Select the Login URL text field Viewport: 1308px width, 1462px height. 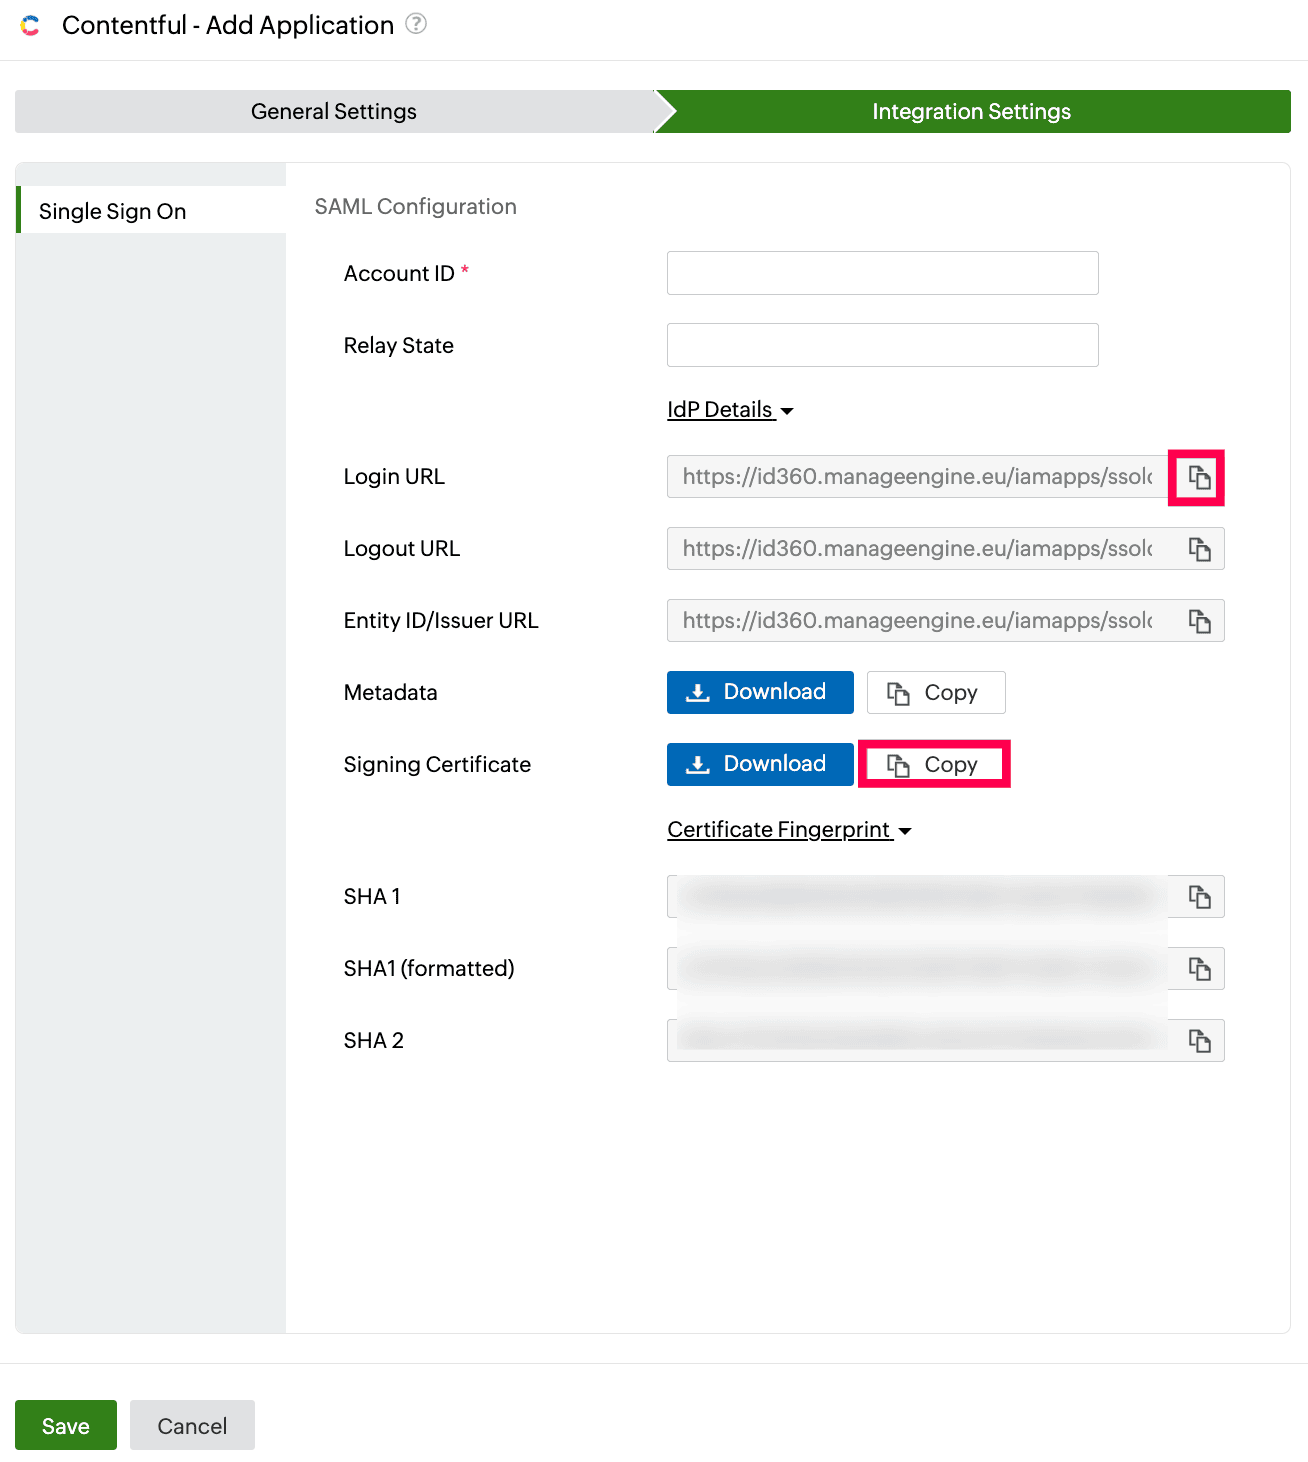click(x=918, y=477)
